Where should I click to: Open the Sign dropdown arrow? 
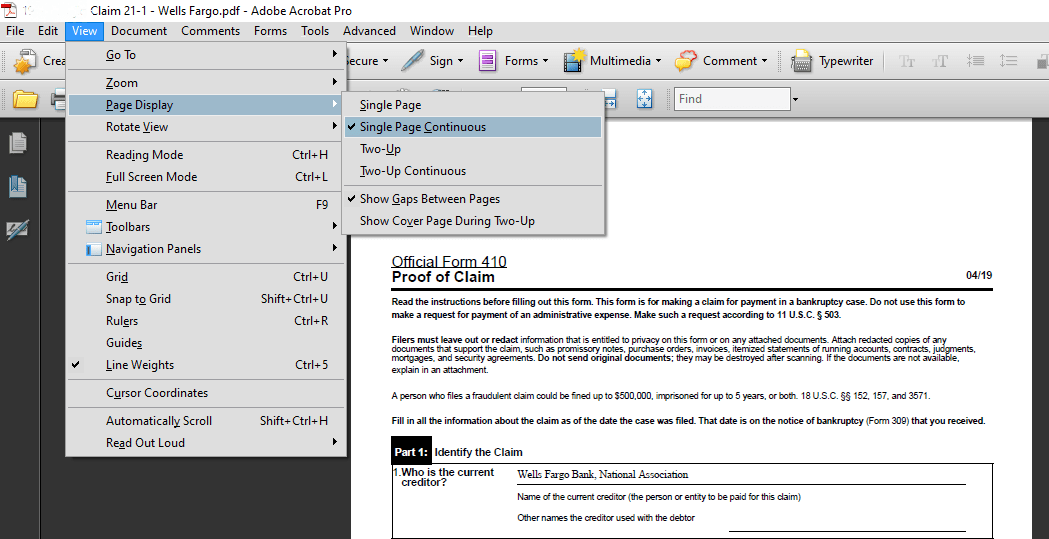tap(460, 61)
